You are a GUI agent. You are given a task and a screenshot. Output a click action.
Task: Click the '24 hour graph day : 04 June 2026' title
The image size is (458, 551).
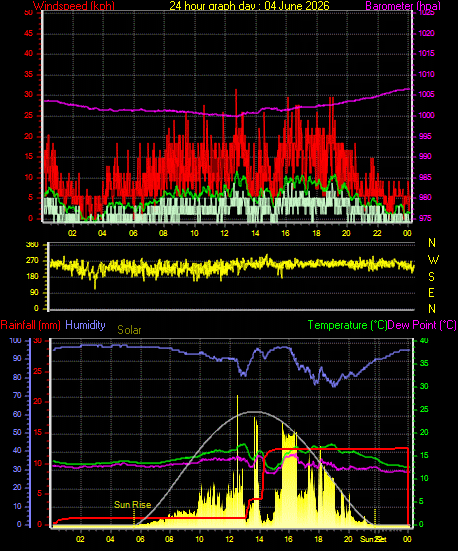click(x=249, y=6)
